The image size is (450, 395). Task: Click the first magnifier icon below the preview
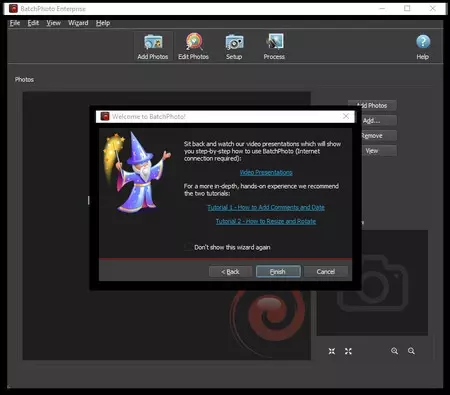(x=395, y=351)
